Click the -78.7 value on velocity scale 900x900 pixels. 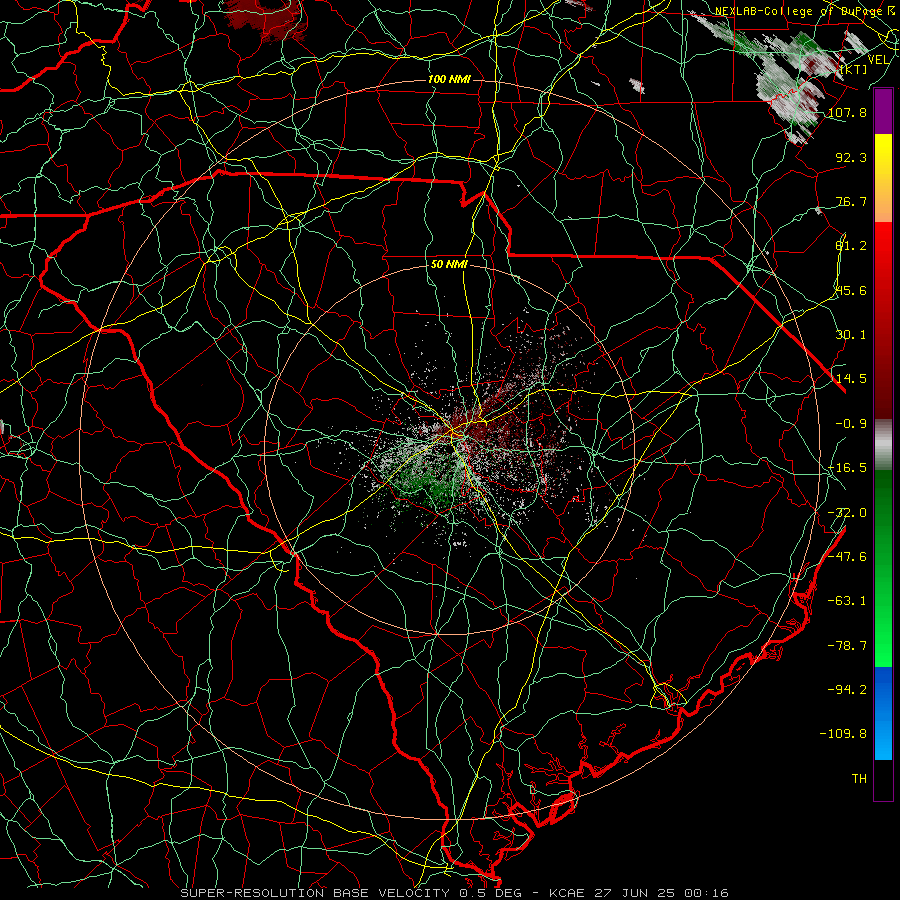pyautogui.click(x=847, y=646)
